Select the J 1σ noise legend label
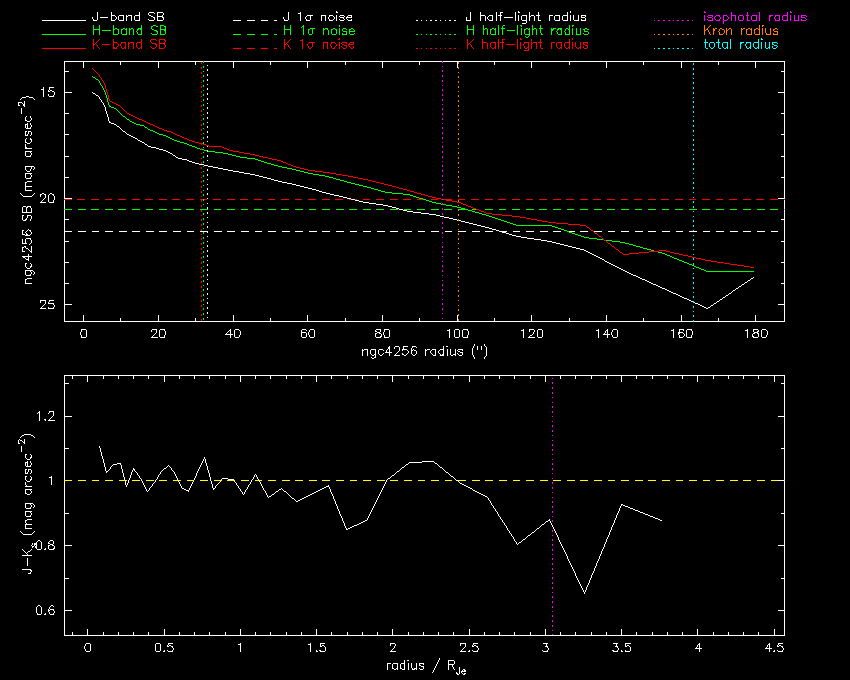The height and width of the screenshot is (680, 850). click(x=320, y=18)
